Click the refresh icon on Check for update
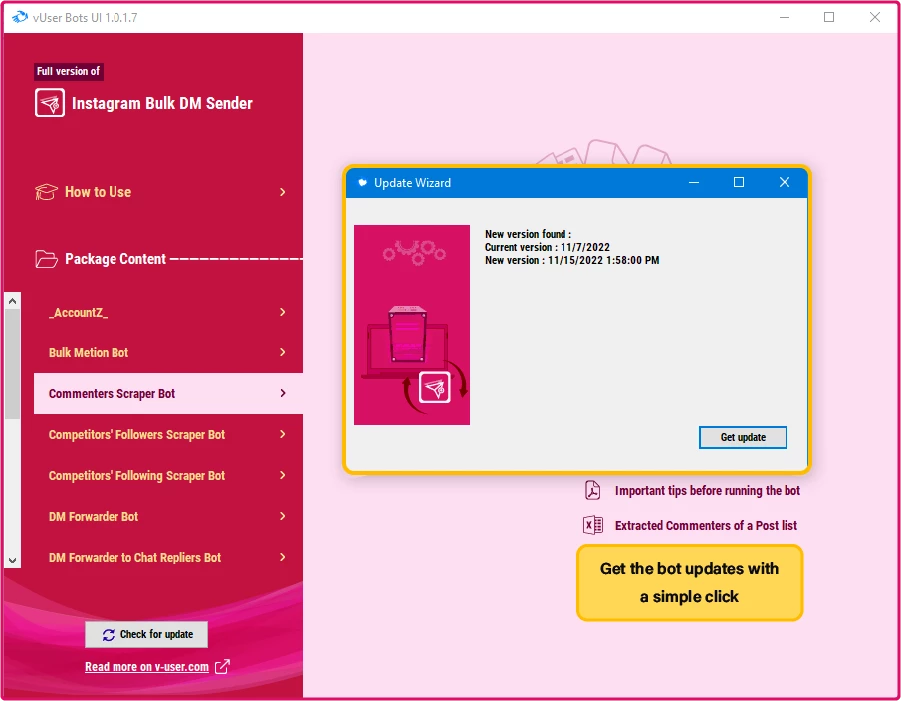This screenshot has width=901, height=701. (109, 634)
